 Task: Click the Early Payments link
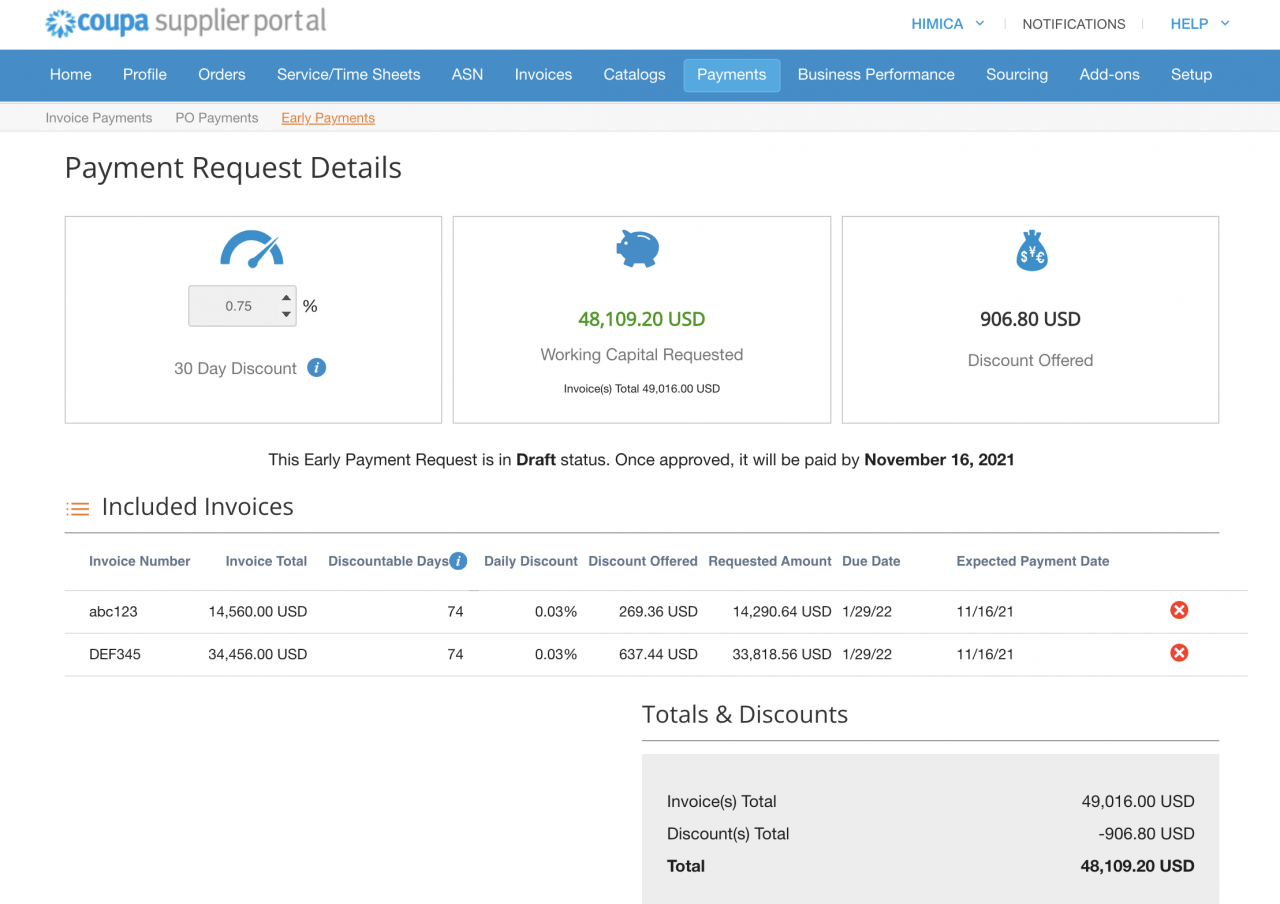327,117
